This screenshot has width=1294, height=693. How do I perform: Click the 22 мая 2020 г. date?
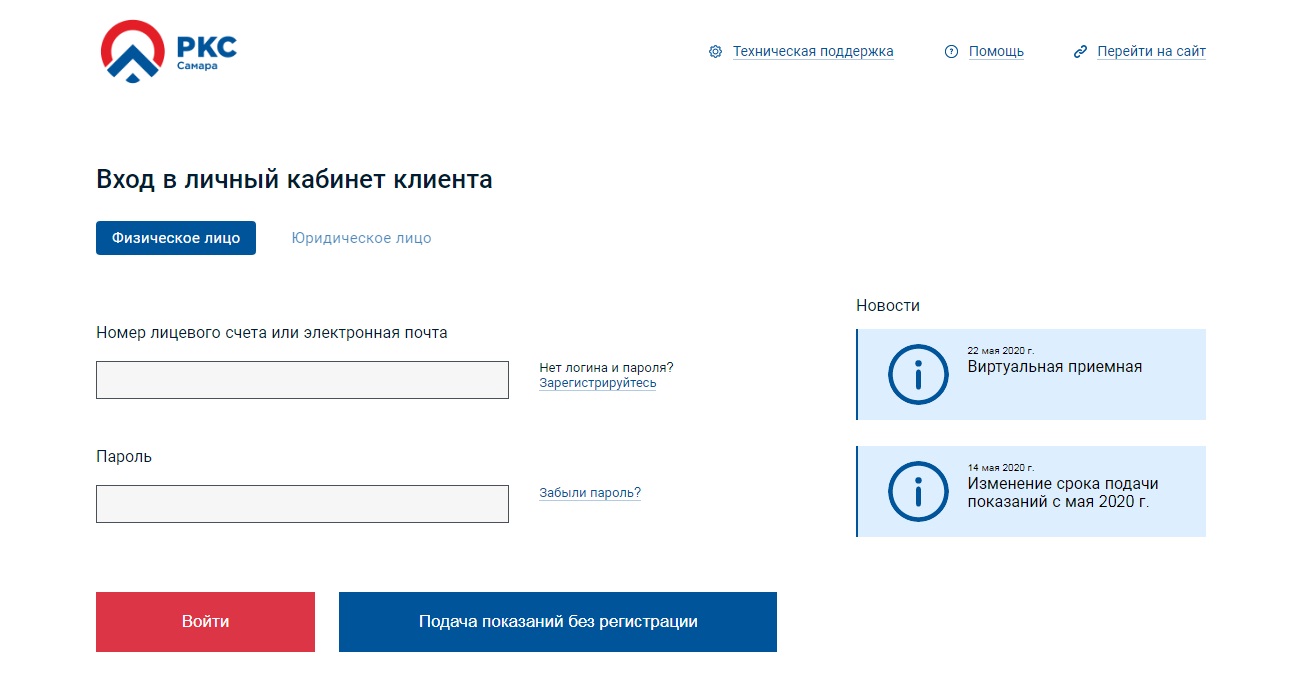[1000, 351]
